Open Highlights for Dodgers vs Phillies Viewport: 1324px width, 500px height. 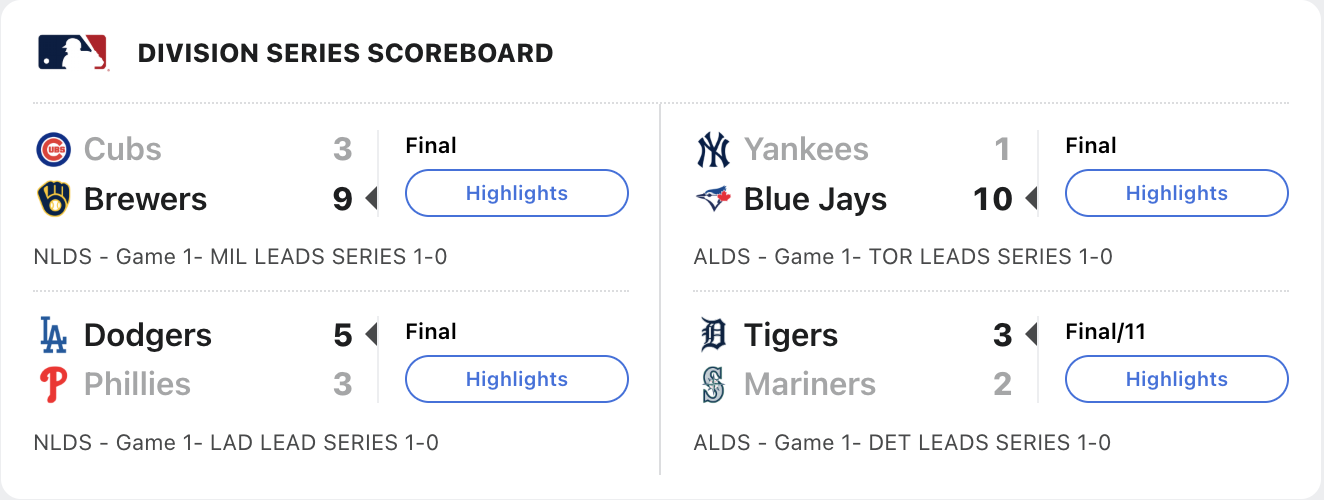tap(516, 379)
